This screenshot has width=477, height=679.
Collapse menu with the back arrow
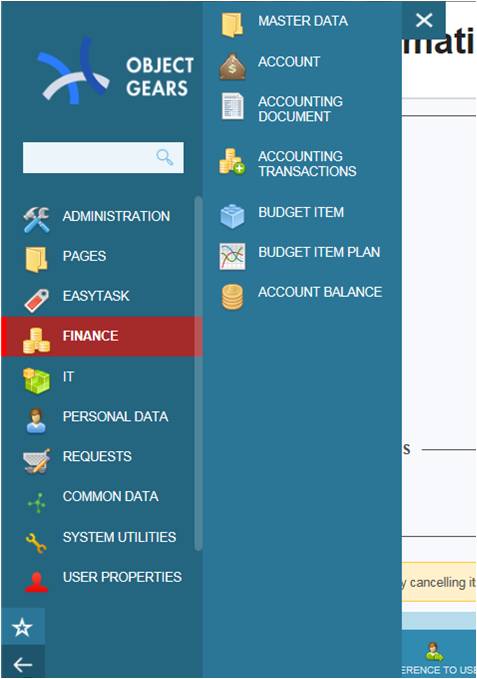tap(22, 663)
